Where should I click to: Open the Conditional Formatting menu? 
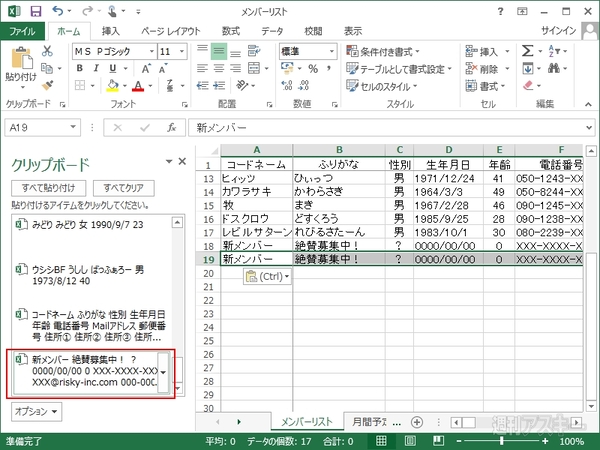tap(383, 51)
